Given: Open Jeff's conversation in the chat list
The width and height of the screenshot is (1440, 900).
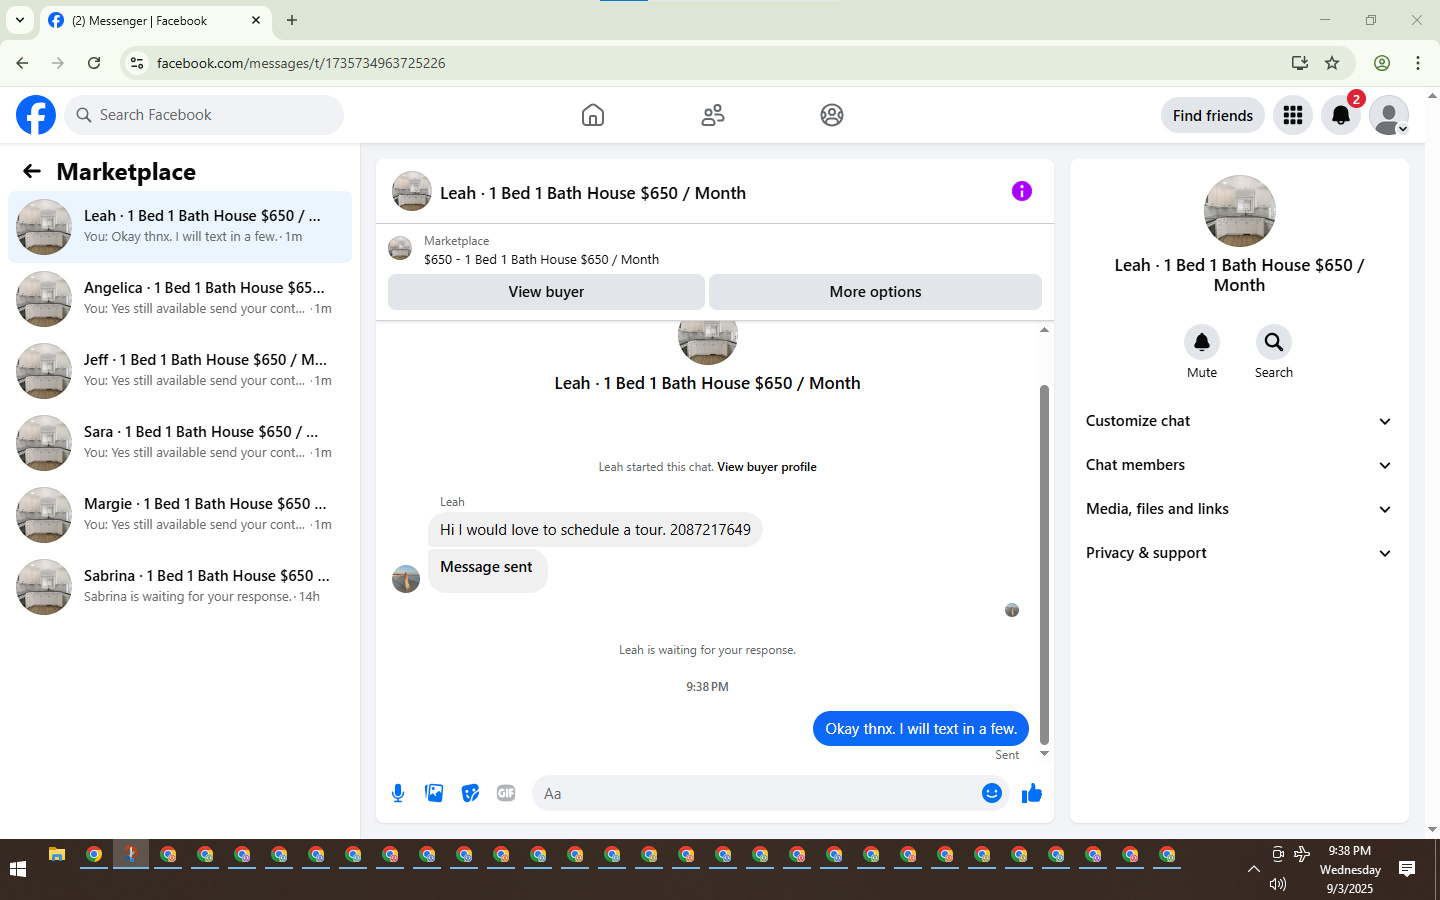Looking at the screenshot, I should (x=180, y=371).
